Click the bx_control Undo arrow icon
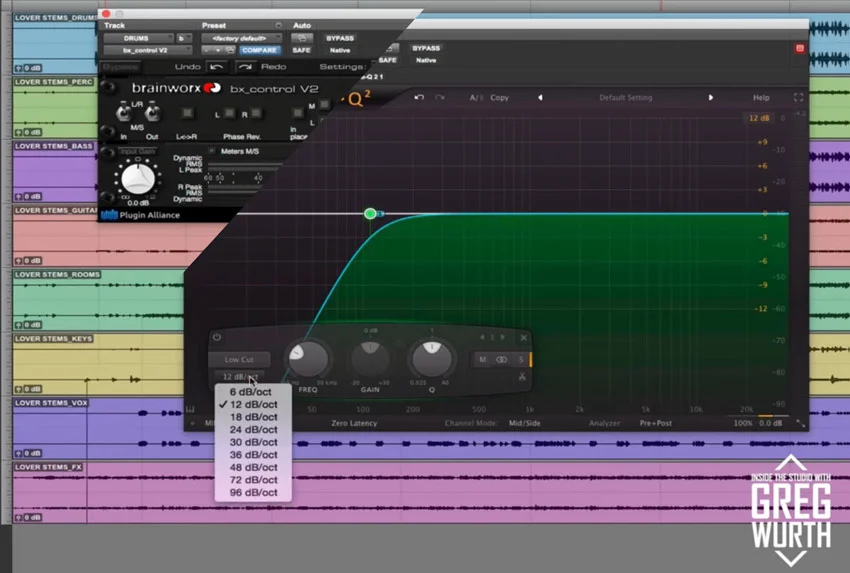This screenshot has height=573, width=850. click(217, 67)
